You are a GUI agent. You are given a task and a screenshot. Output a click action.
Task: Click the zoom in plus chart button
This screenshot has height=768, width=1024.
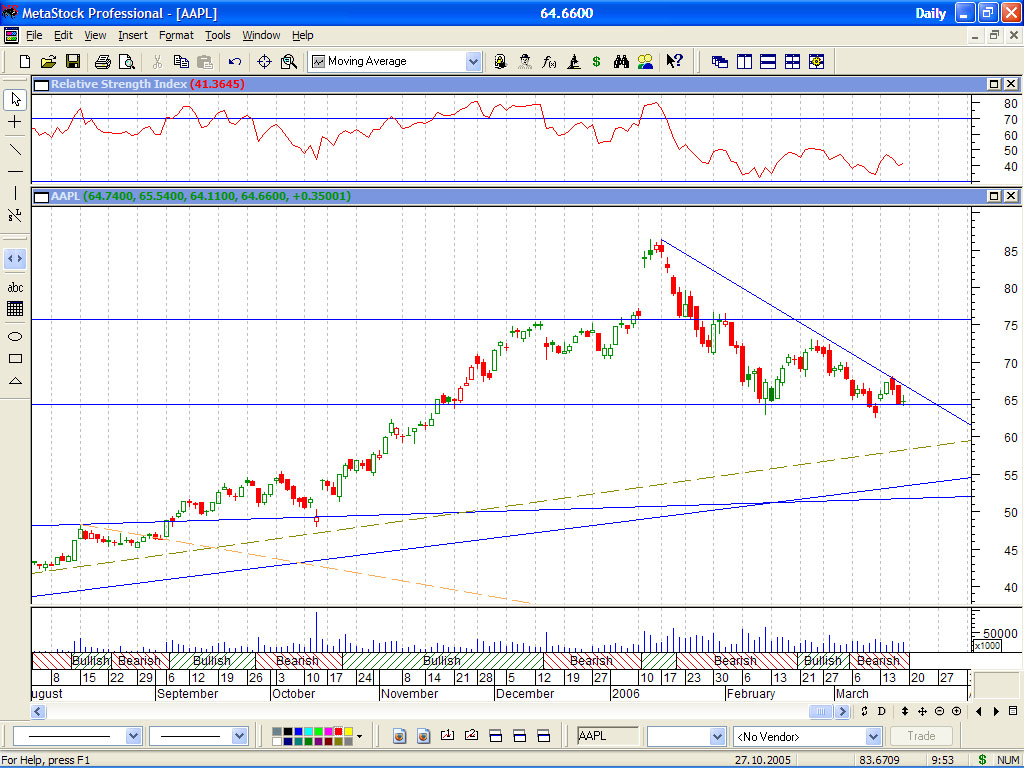pos(956,711)
